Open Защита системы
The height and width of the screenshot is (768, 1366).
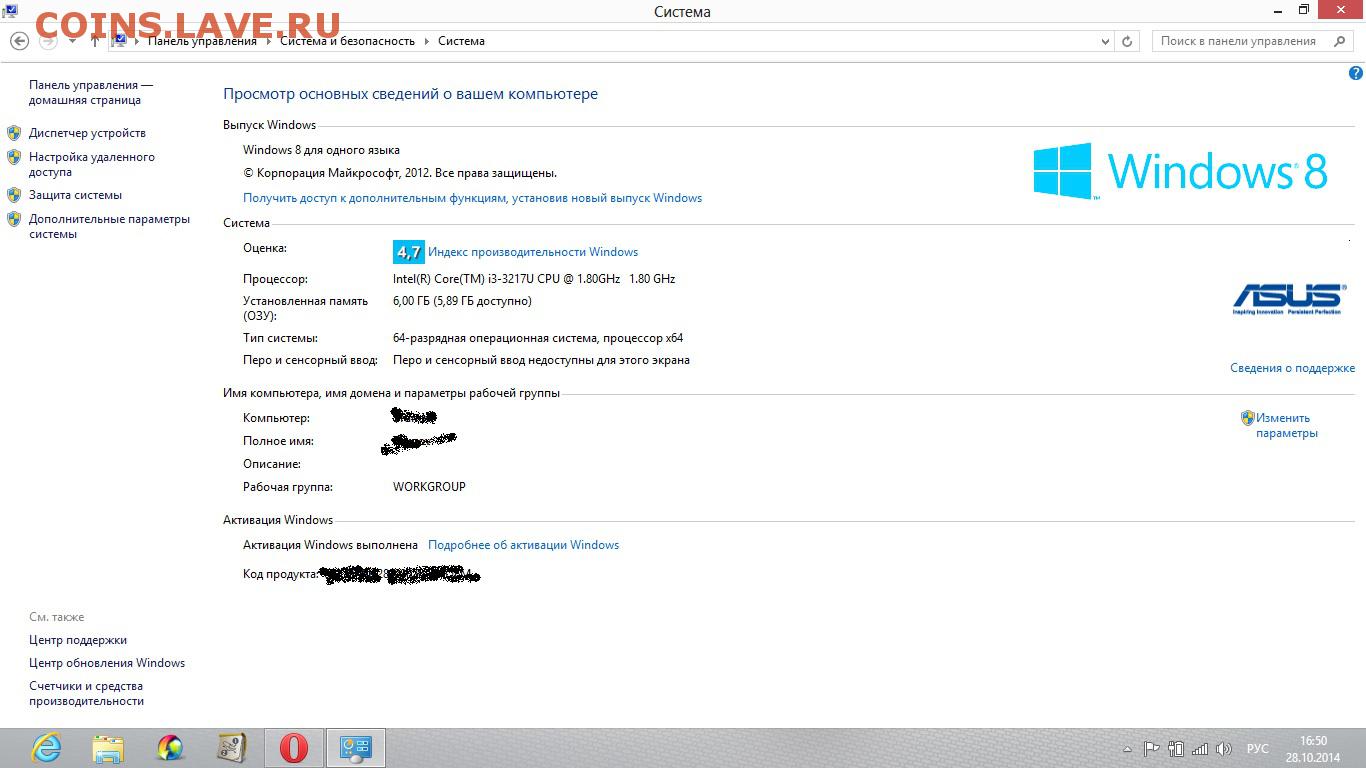75,195
